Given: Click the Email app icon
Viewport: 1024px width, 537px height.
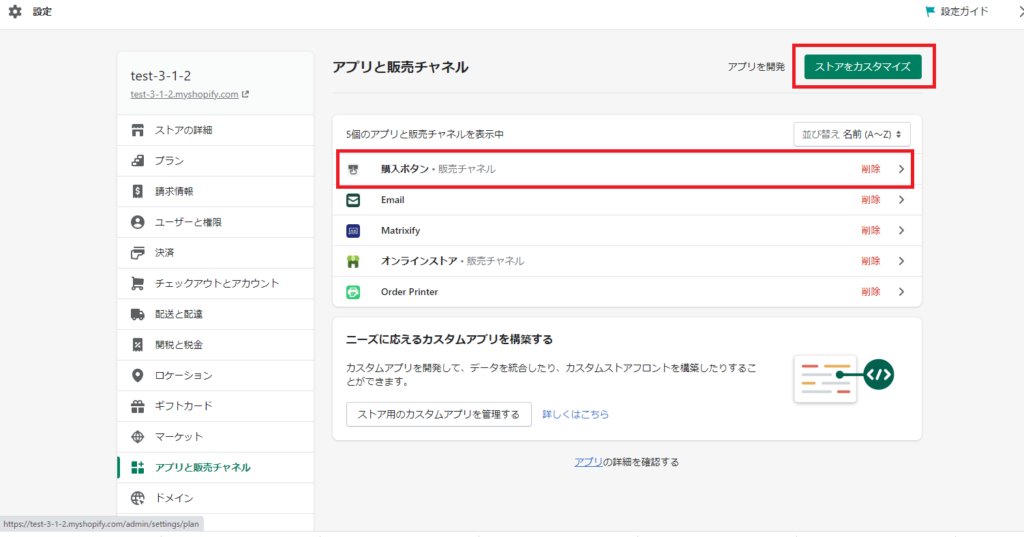Looking at the screenshot, I should (353, 200).
